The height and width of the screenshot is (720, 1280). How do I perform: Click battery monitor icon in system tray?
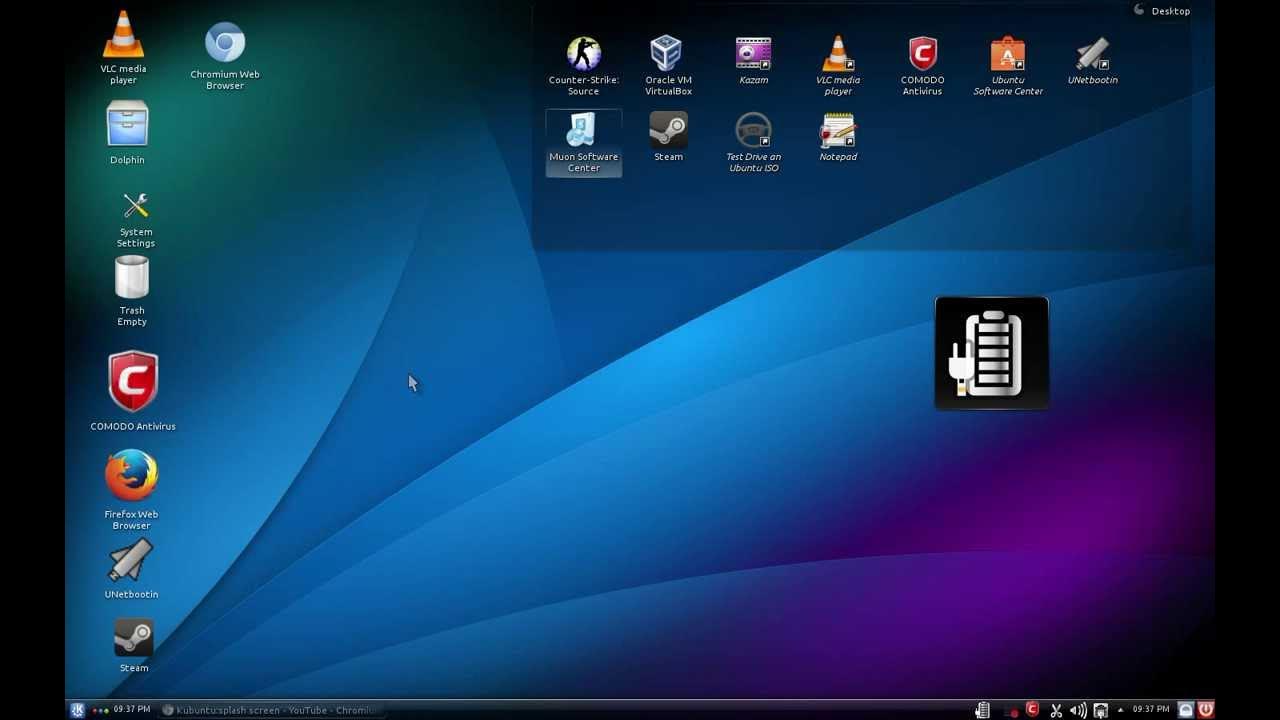click(x=983, y=710)
